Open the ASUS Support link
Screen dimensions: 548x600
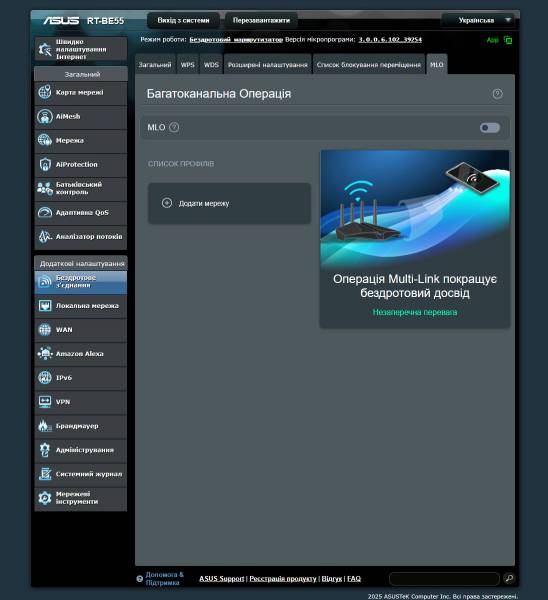222,579
